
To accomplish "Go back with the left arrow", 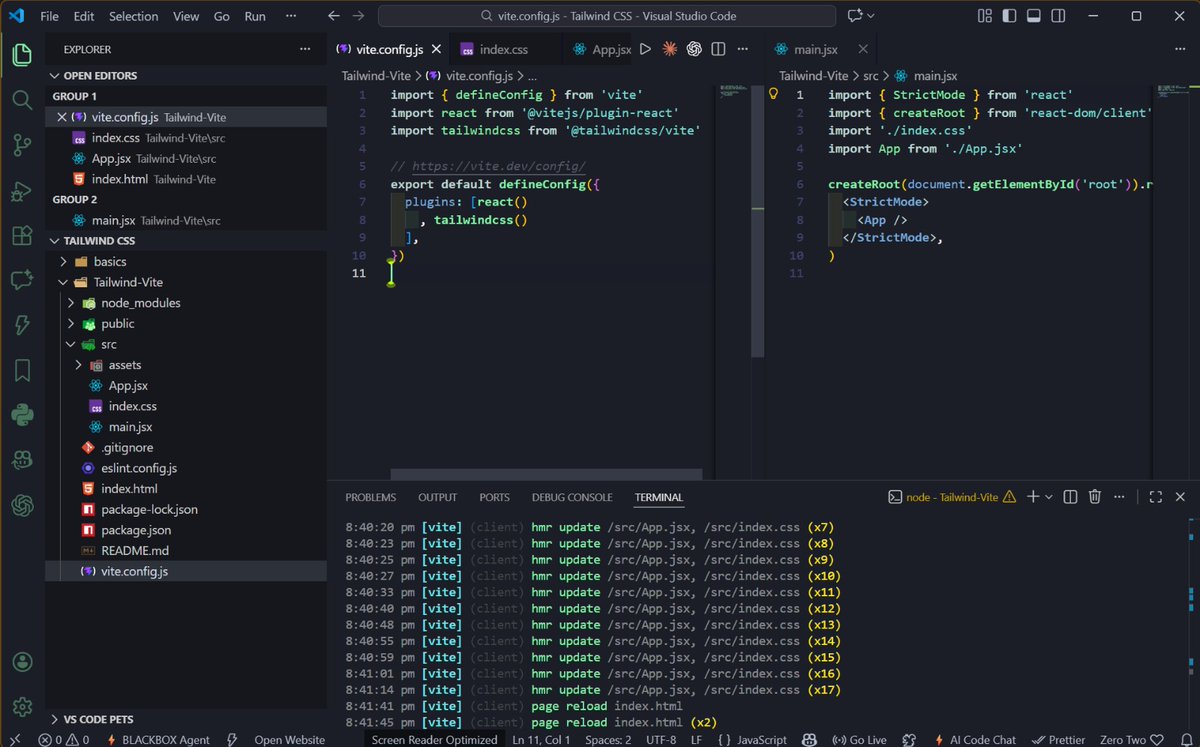I will (x=334, y=16).
